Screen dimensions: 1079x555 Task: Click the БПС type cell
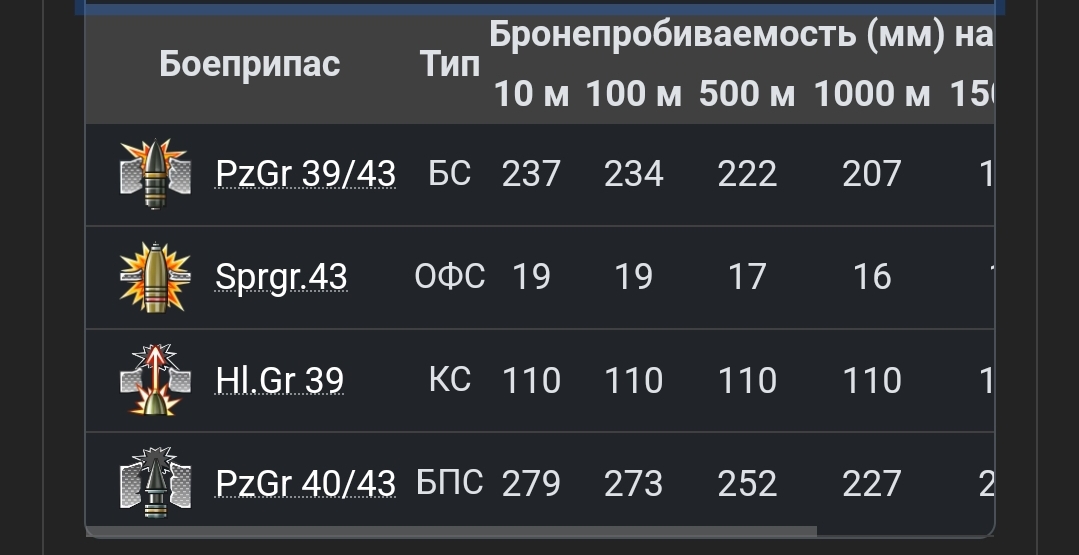(449, 484)
